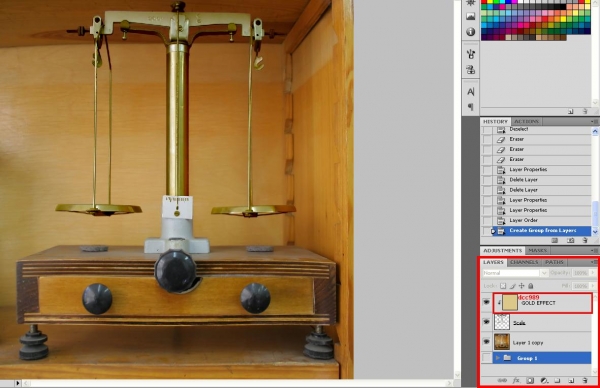Toggle lock all padlock
Screen dimensions: 600x388
click(x=531, y=286)
